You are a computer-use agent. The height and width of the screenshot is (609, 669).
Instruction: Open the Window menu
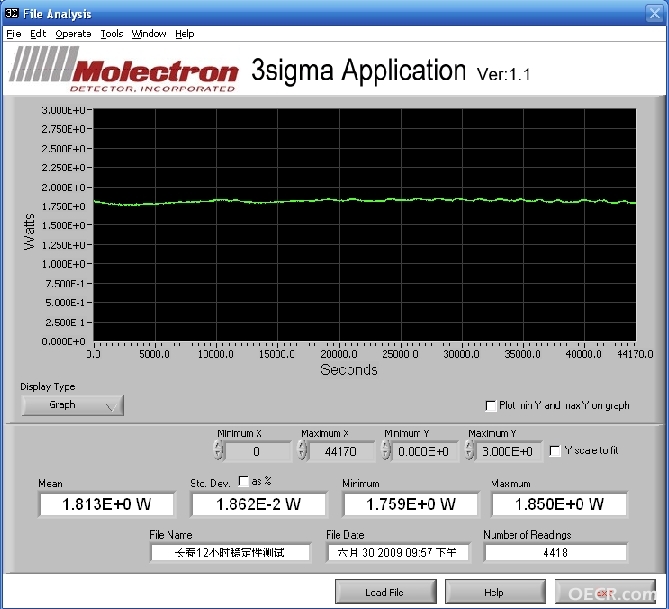(148, 34)
